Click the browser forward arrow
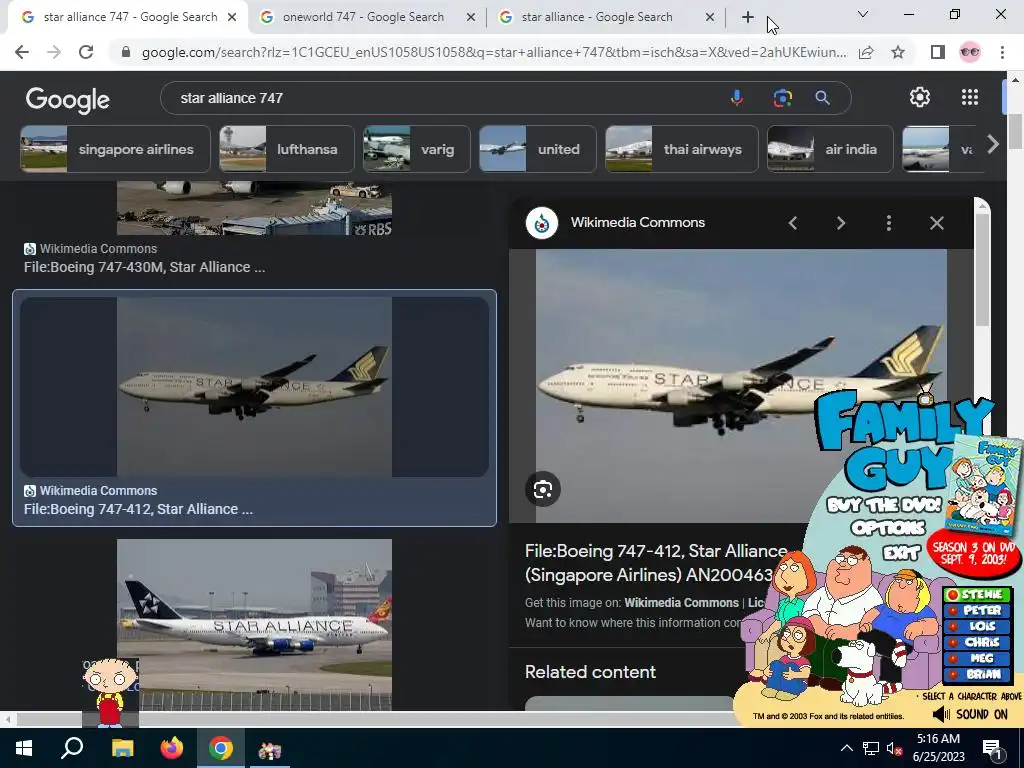This screenshot has width=1024, height=768. (54, 52)
